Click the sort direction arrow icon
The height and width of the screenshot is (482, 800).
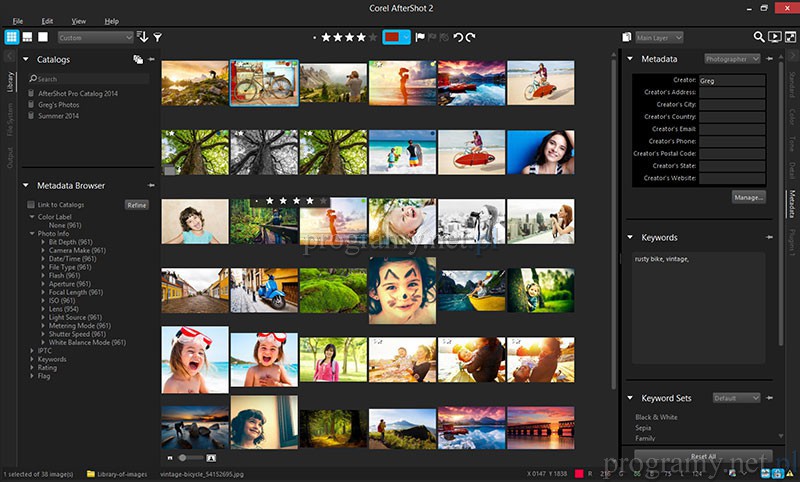tap(143, 37)
